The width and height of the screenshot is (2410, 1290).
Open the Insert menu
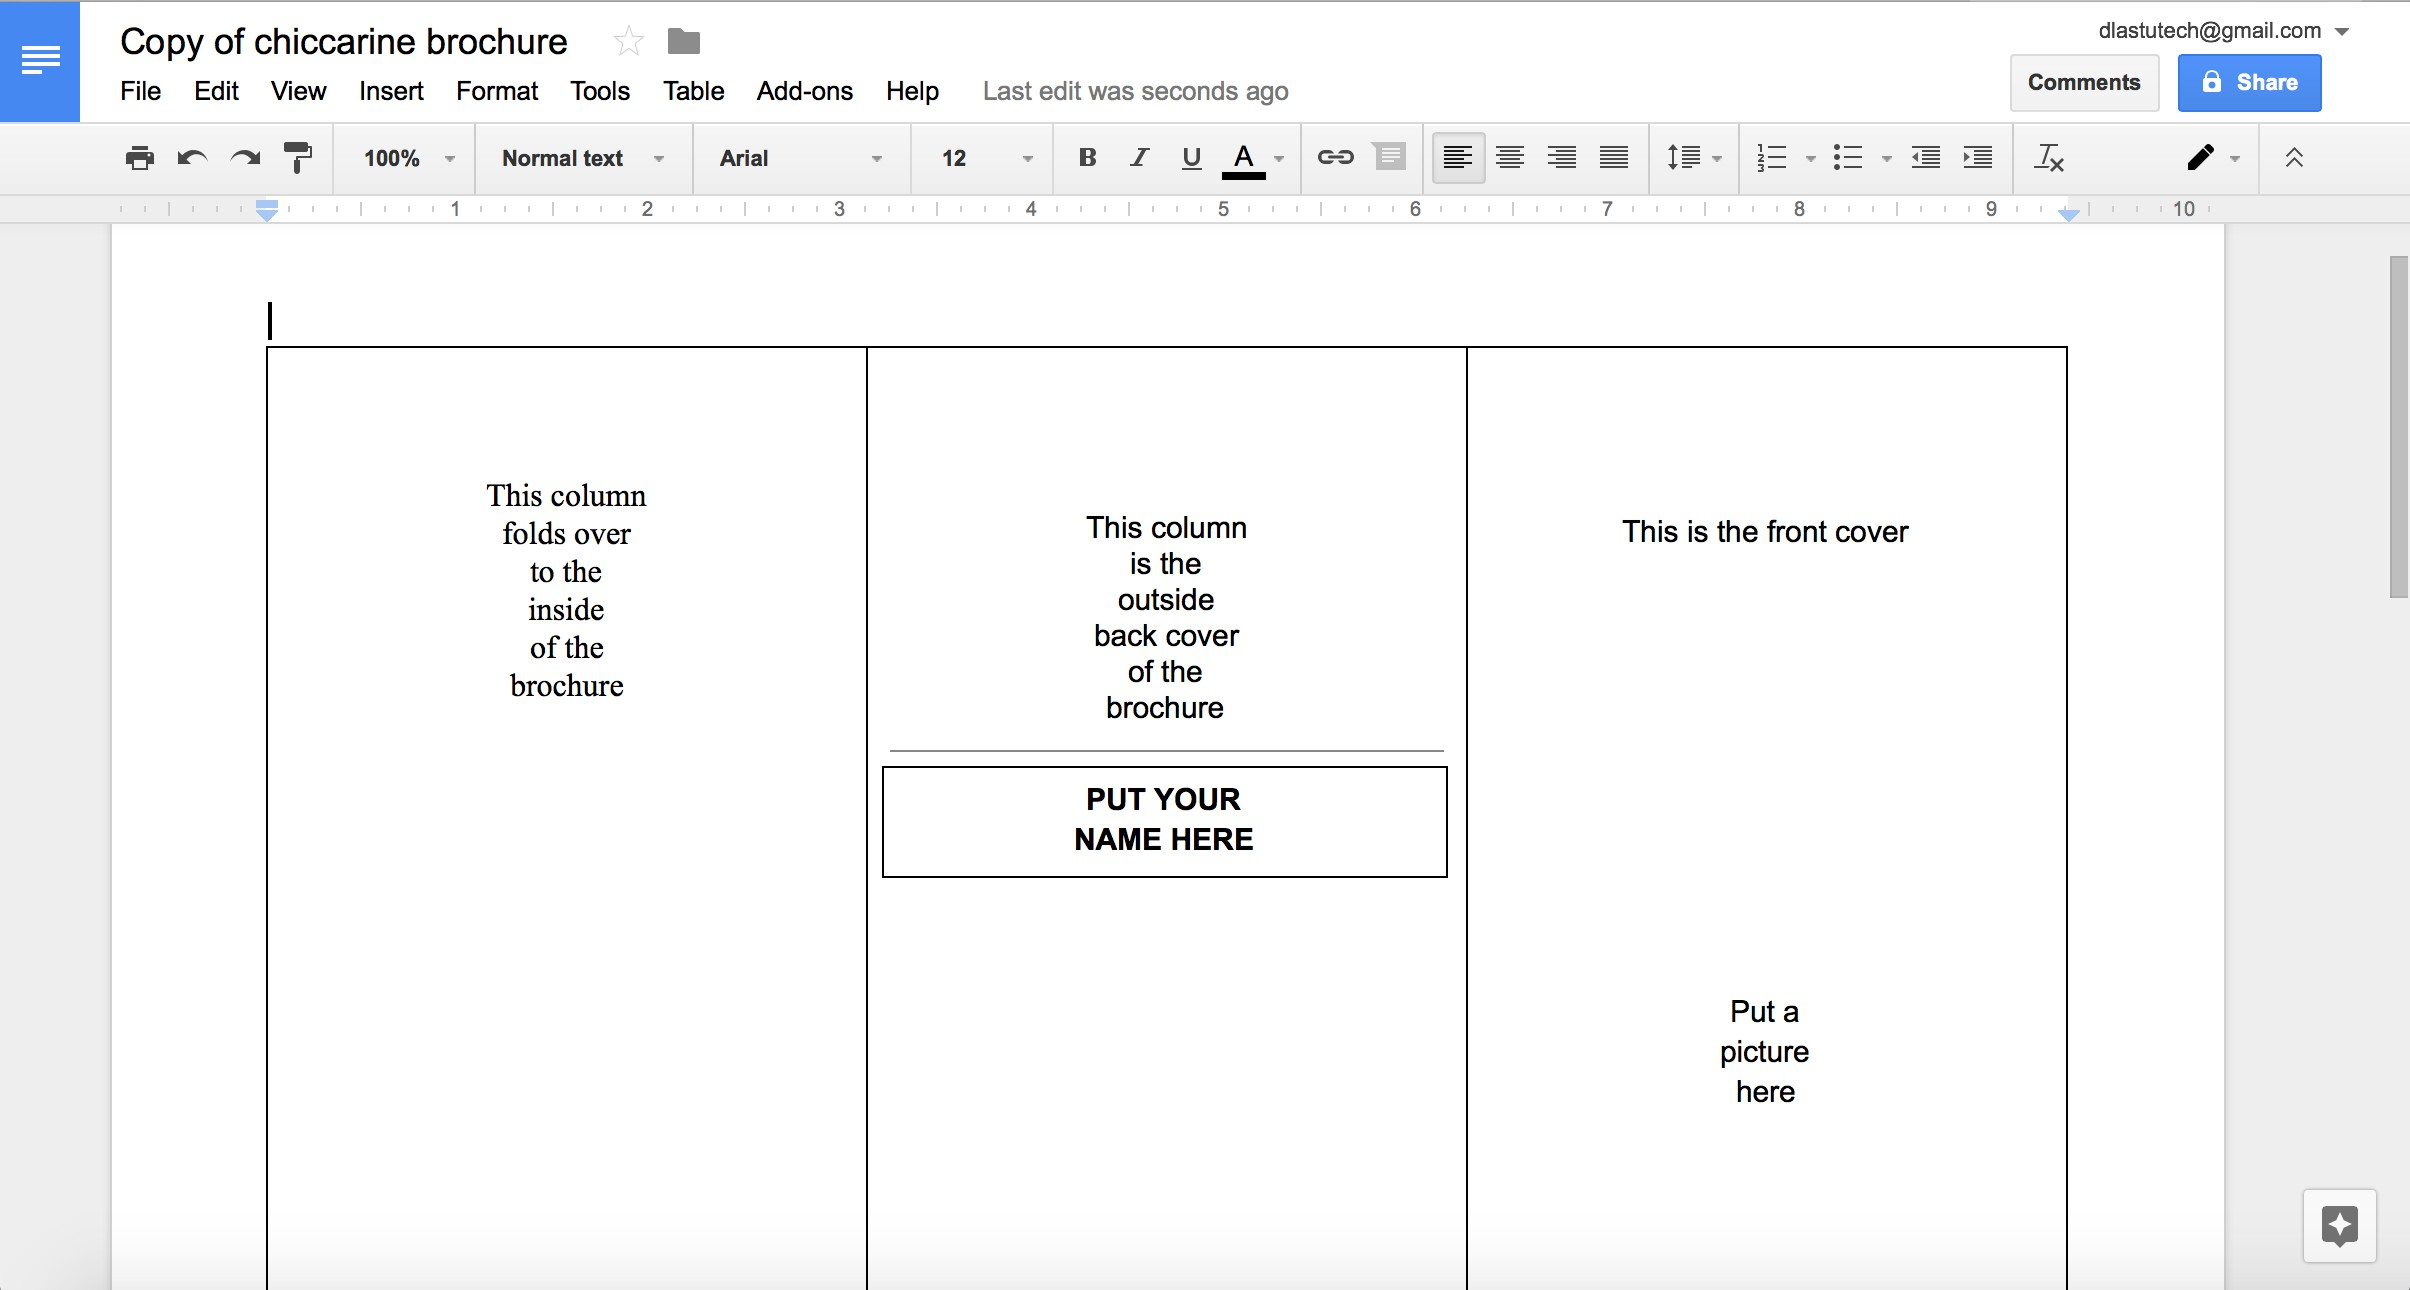coord(391,89)
